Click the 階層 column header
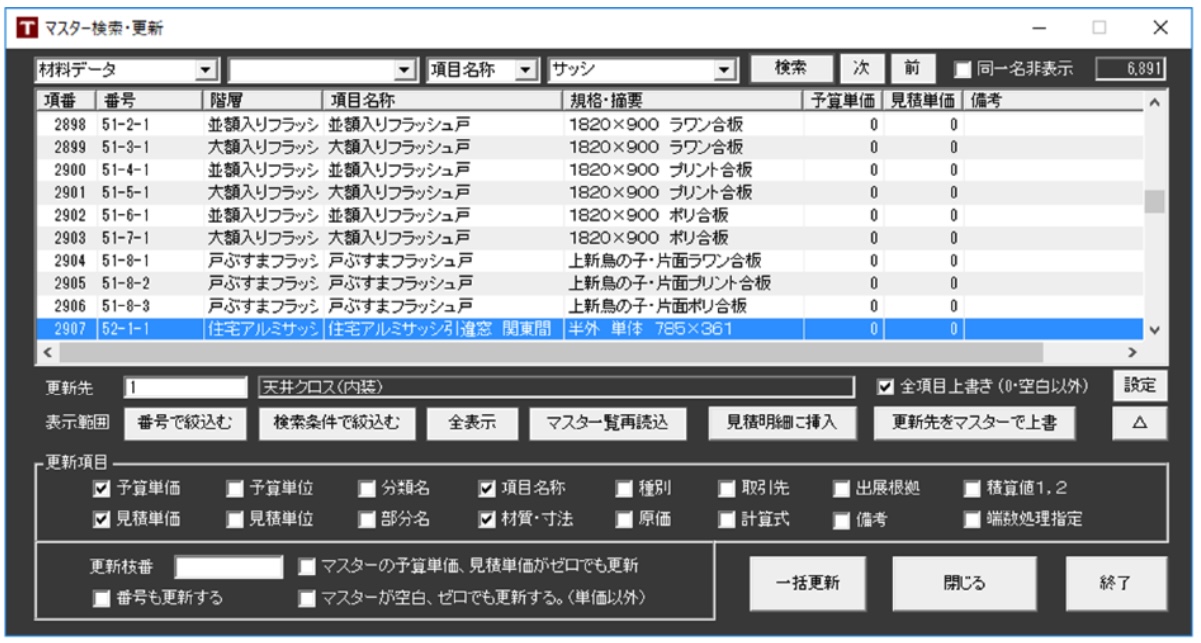 pyautogui.click(x=263, y=100)
